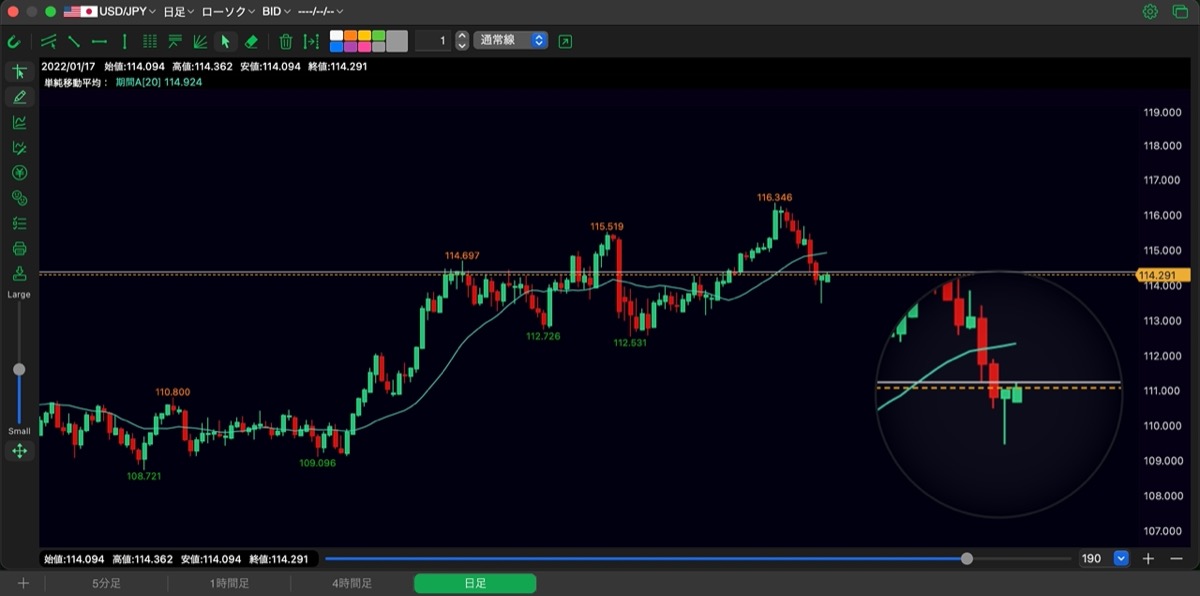Screen dimensions: 1200x596
Task: Click the multi-window layout icon
Action: click(x=1180, y=12)
